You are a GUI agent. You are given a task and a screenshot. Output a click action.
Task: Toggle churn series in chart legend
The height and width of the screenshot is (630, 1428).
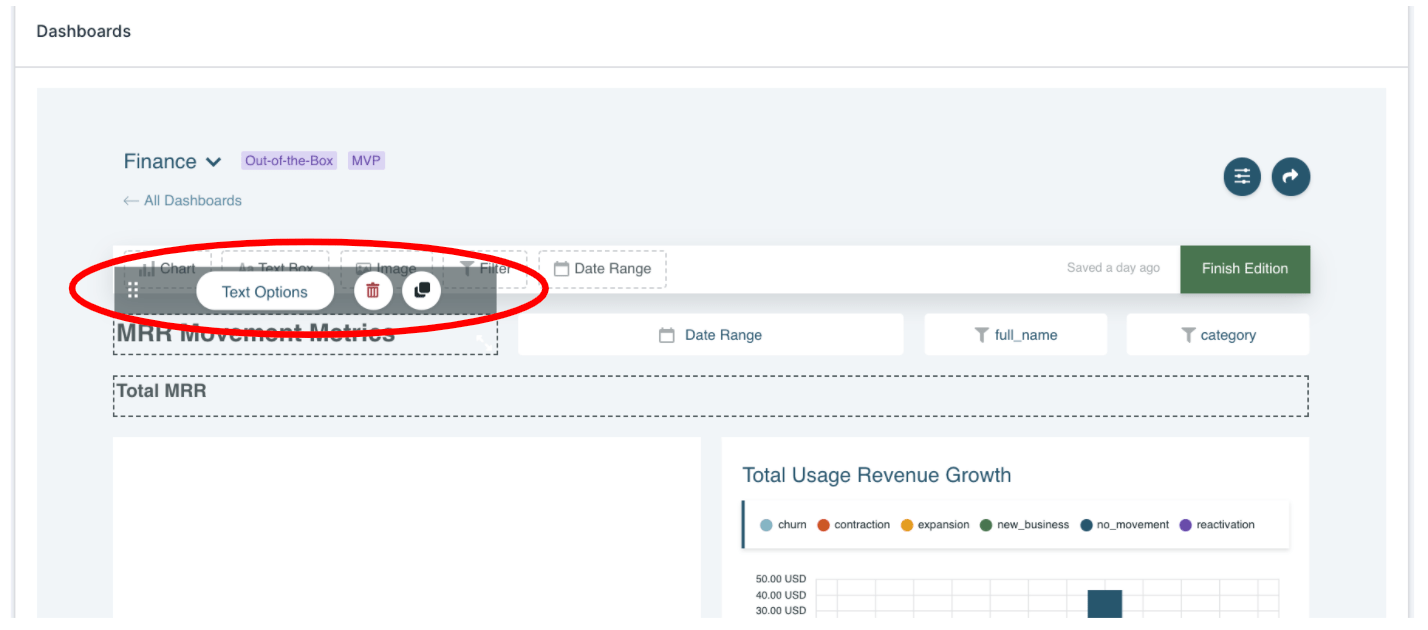coord(783,525)
